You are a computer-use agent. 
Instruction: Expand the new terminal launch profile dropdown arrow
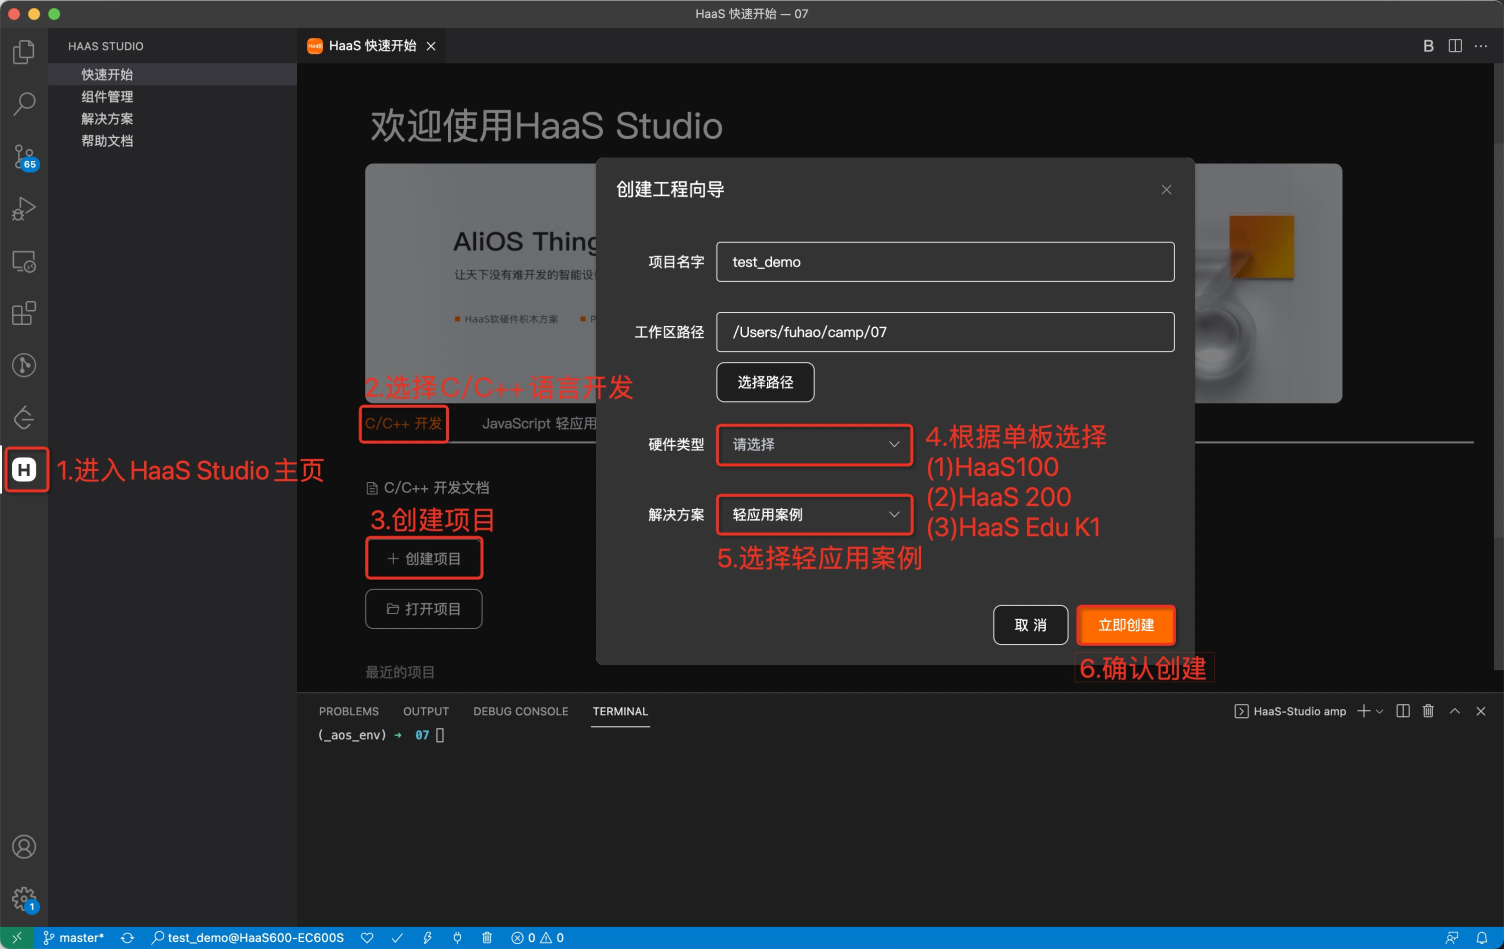tap(1380, 711)
